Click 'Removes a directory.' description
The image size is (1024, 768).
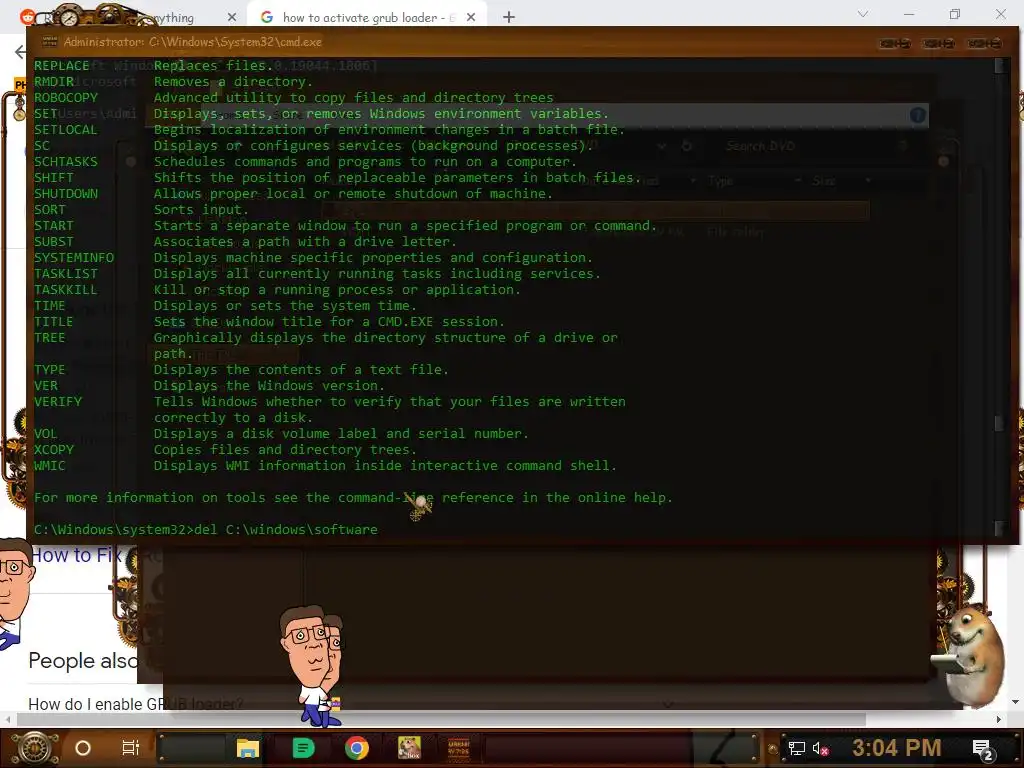pos(233,82)
